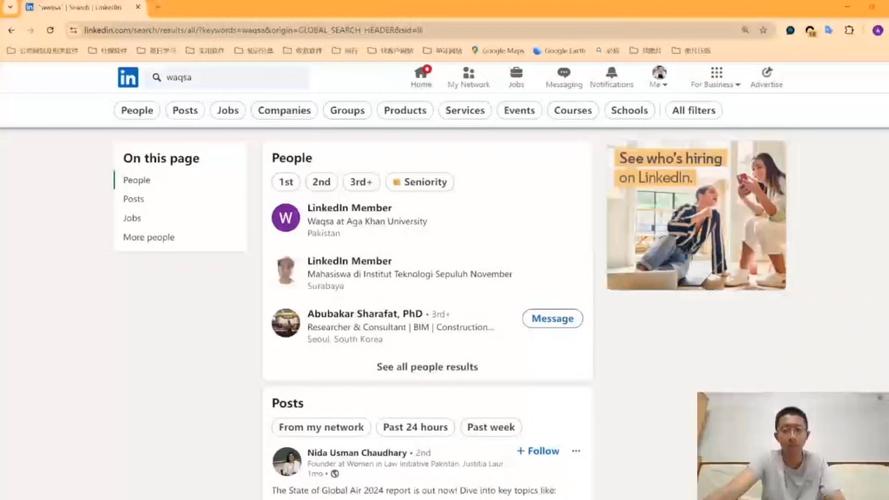The width and height of the screenshot is (889, 500).
Task: Open Messaging
Action: click(x=564, y=77)
